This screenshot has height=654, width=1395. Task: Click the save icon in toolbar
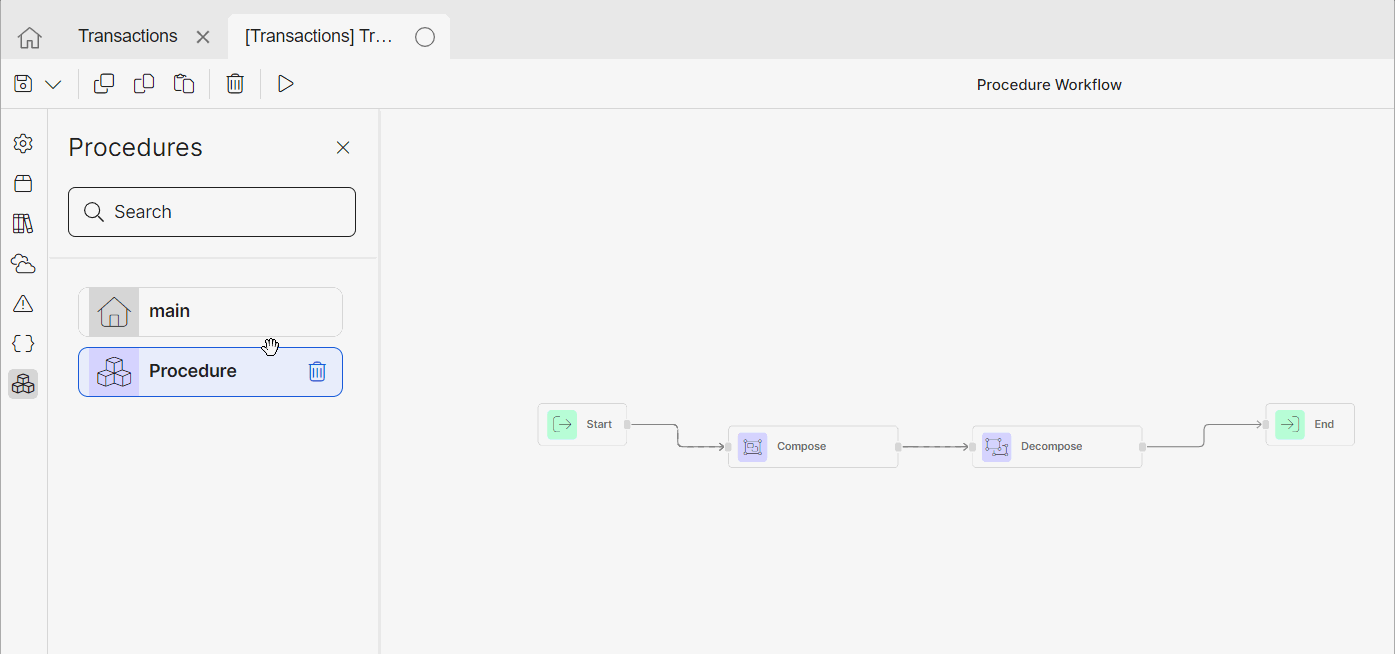click(x=23, y=84)
